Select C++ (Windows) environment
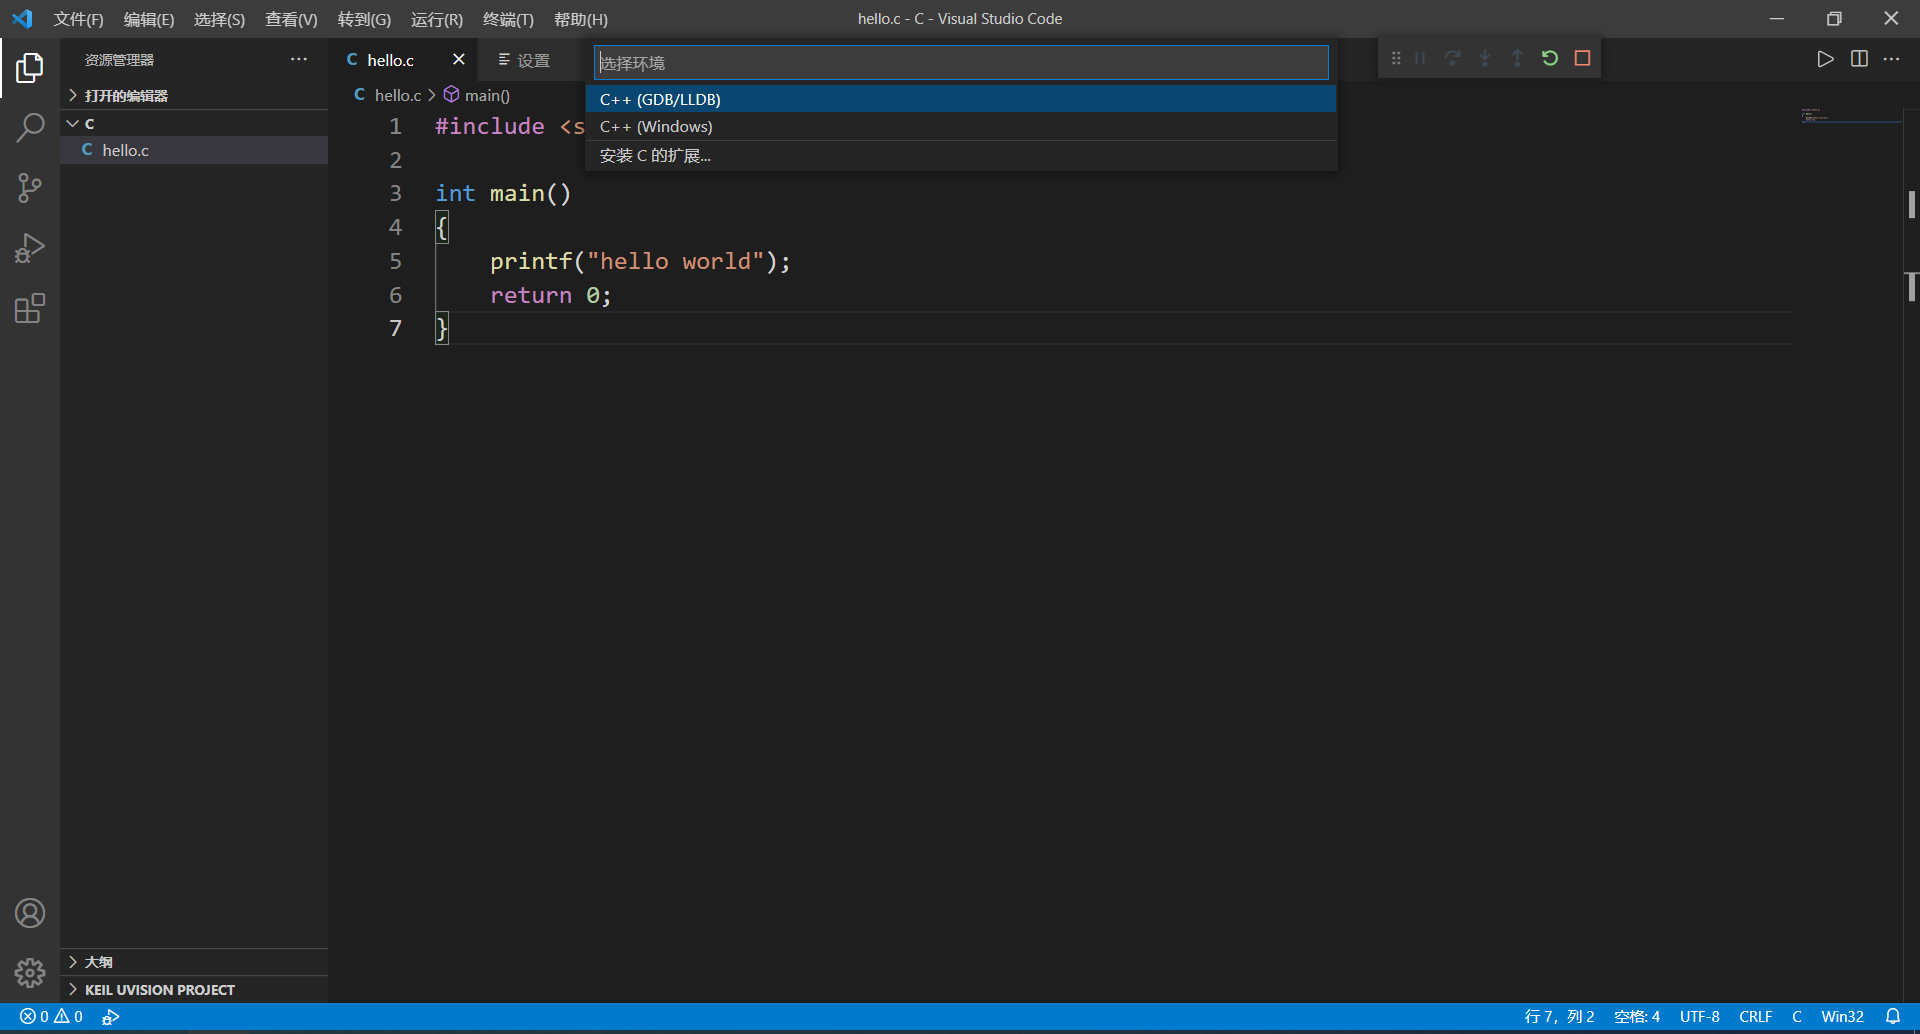This screenshot has height=1034, width=1920. 961,126
